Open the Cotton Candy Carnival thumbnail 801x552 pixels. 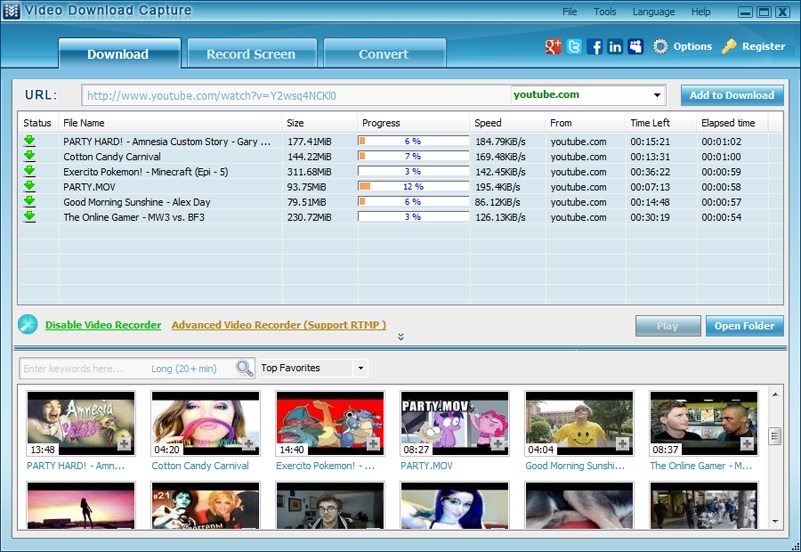pyautogui.click(x=205, y=423)
